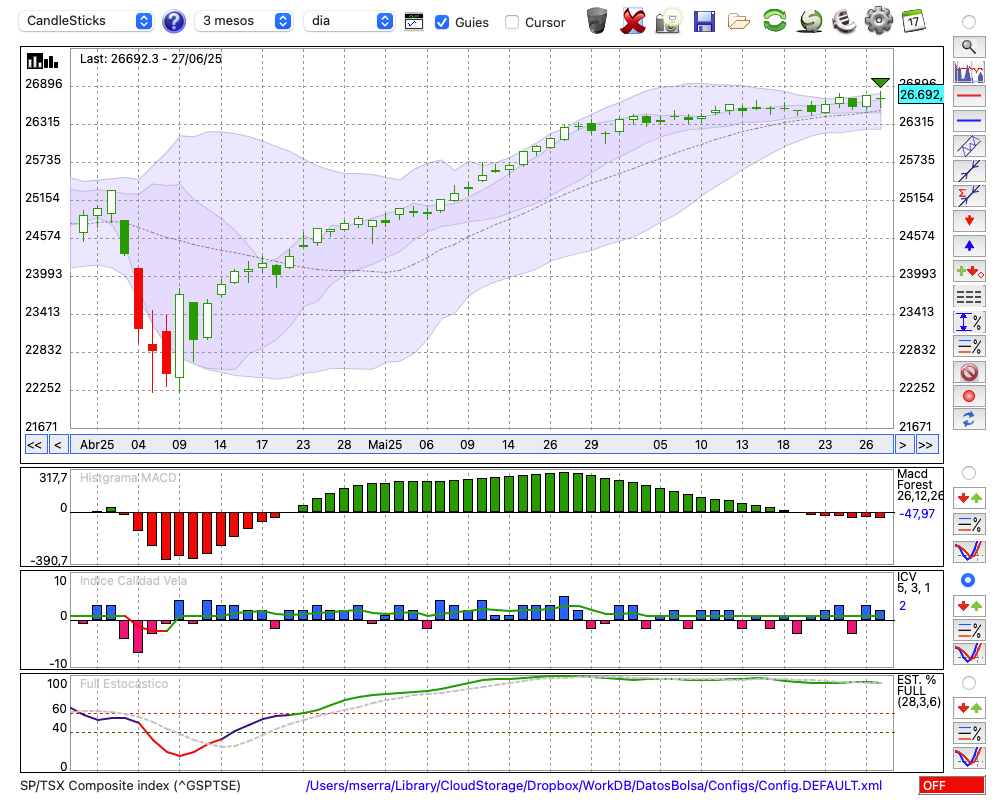This screenshot has height=800, width=1000.
Task: Click the triple dashed lines tool
Action: 969,297
